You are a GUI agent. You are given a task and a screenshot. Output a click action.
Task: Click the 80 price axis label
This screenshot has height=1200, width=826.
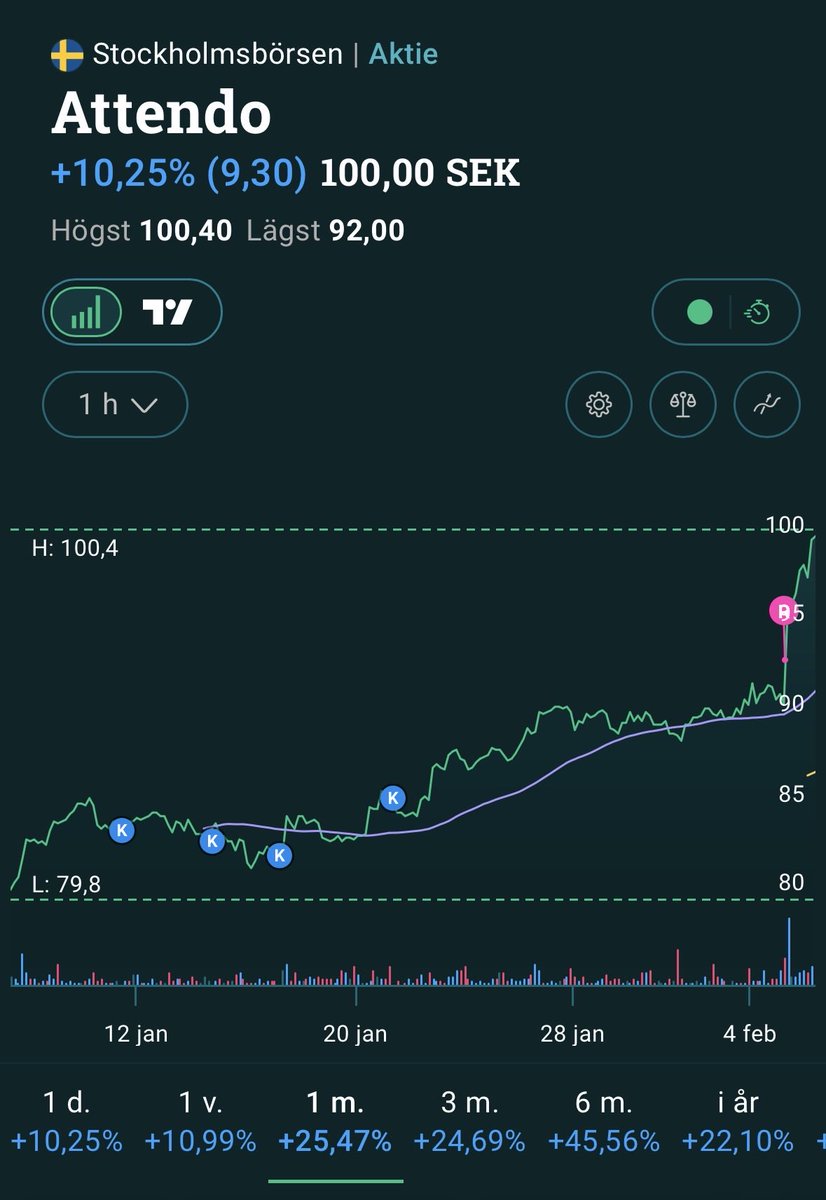(x=789, y=883)
